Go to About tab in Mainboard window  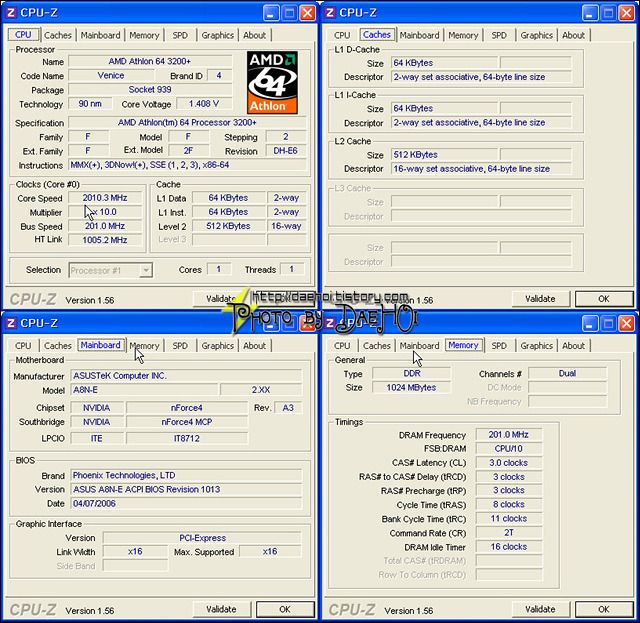point(255,346)
